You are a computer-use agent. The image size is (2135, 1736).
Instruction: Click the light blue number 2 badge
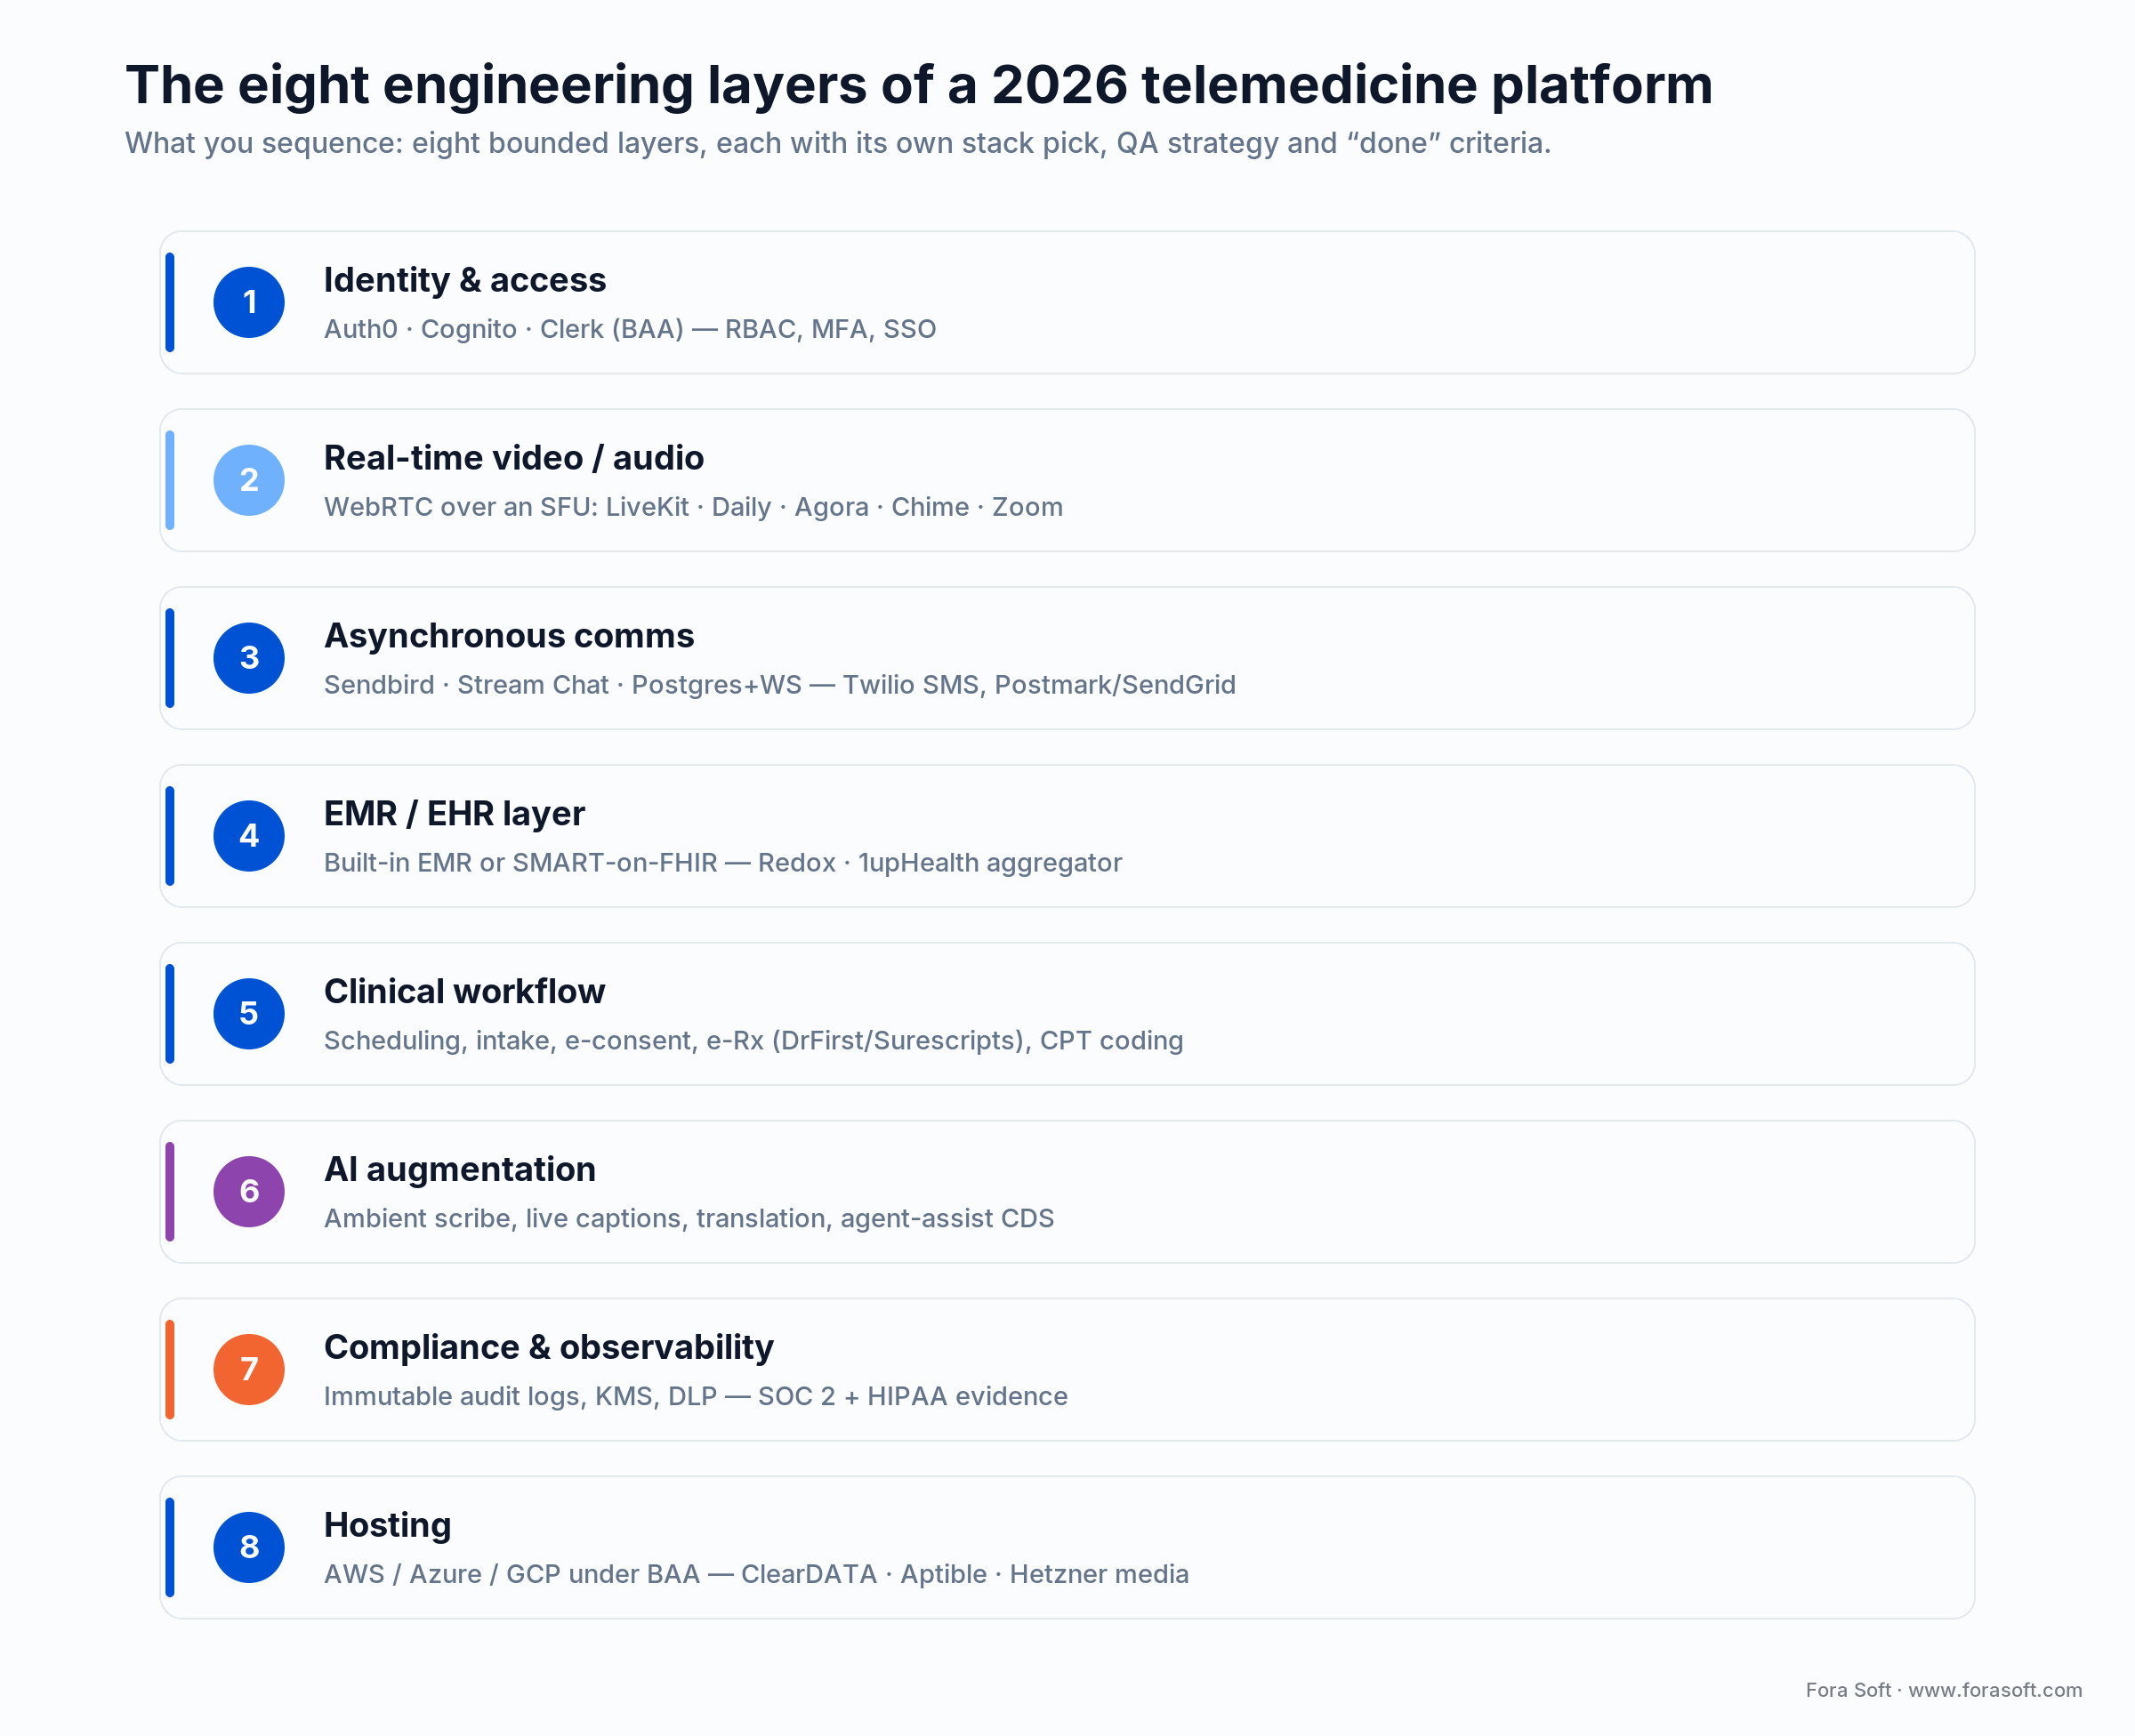point(249,480)
